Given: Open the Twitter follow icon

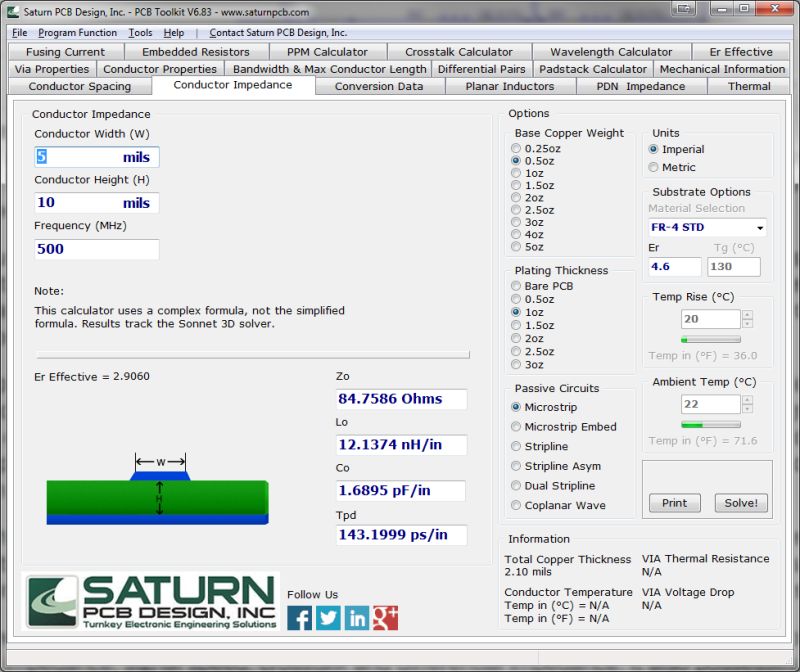Looking at the screenshot, I should [328, 618].
